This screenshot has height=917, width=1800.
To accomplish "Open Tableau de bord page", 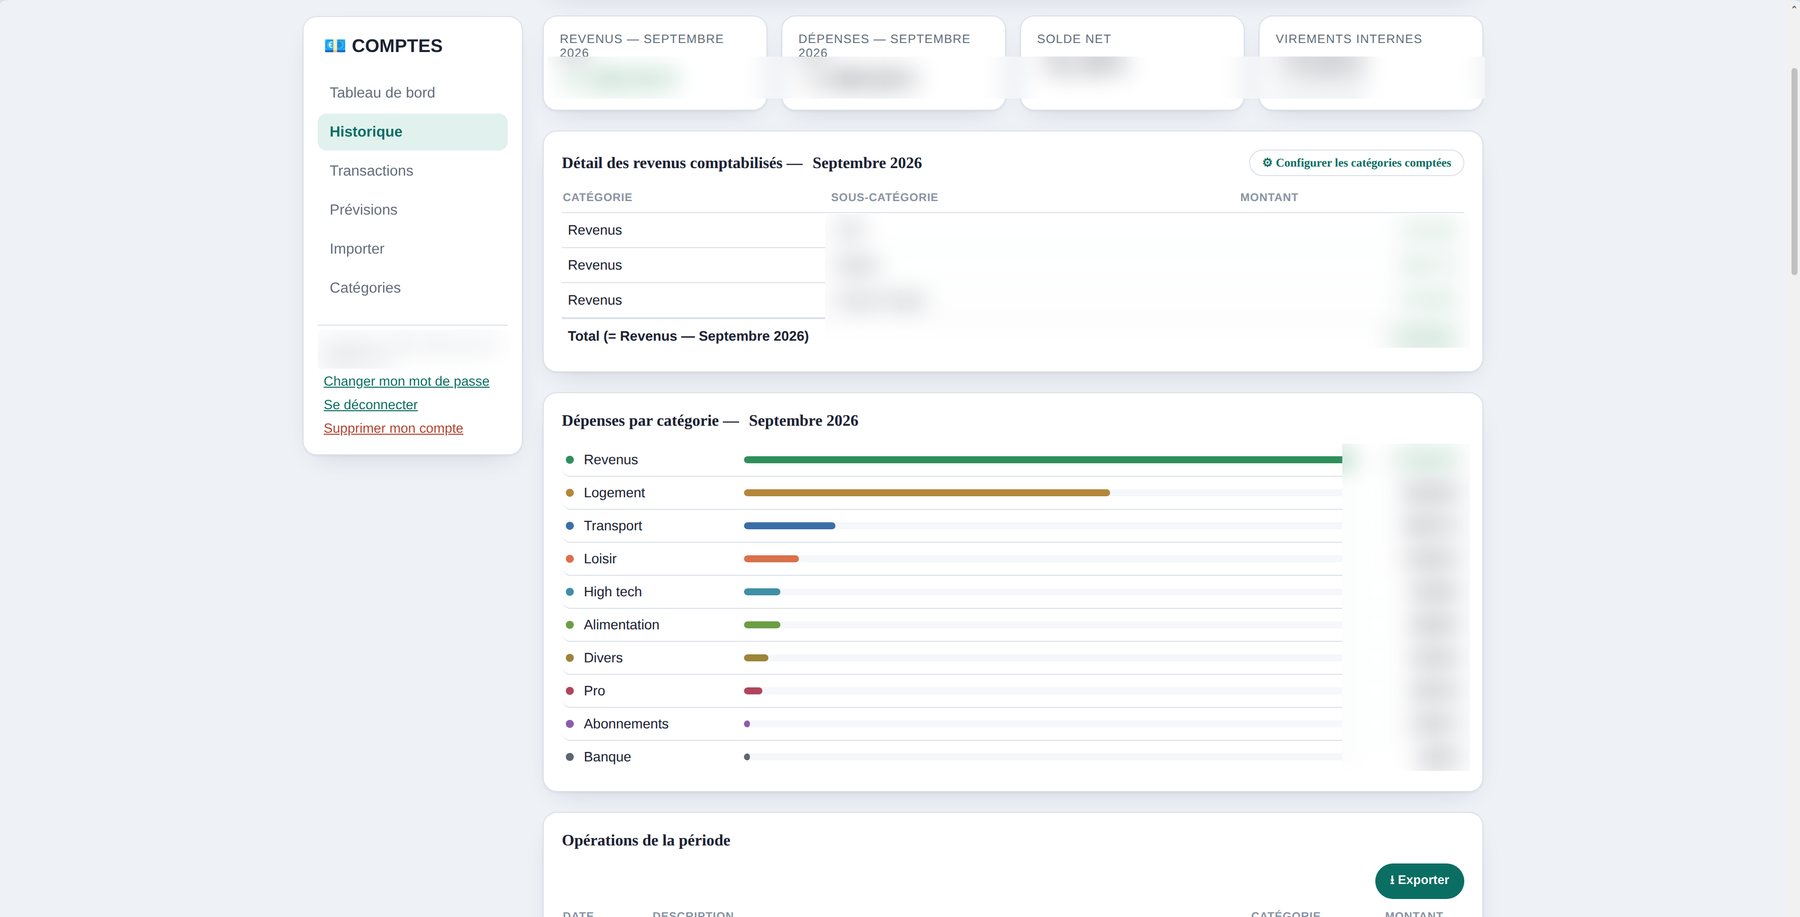I will 412,93.
